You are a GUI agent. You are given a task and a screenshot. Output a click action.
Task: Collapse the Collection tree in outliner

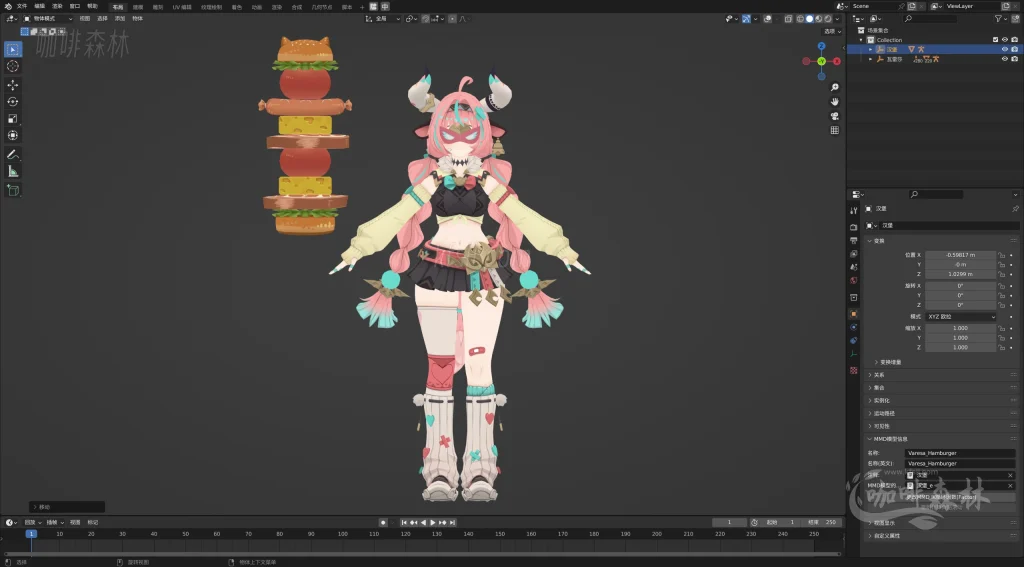861,40
